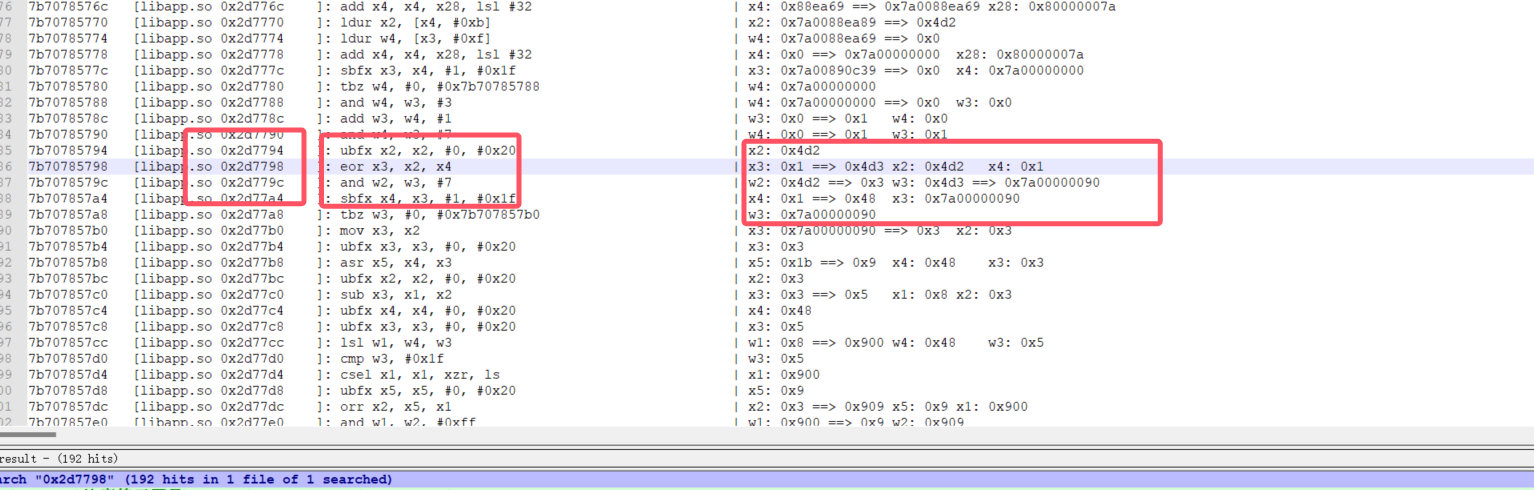Select 'sbfx x3, x4, #1, #0x1f' at 7b7078577c

click(x=428, y=70)
